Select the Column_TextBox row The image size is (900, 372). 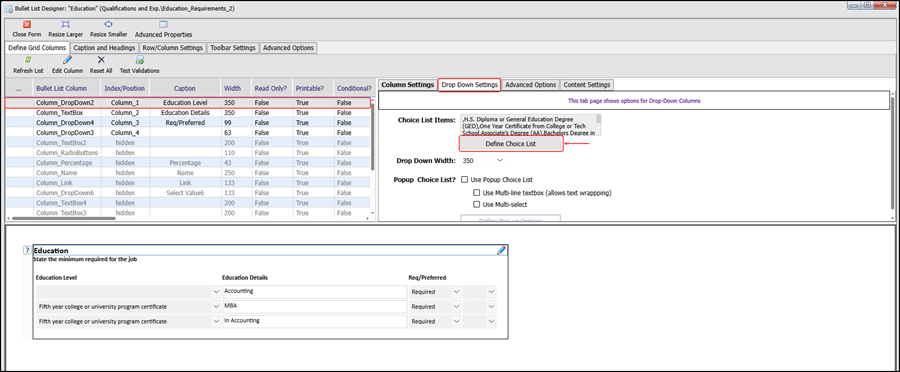click(187, 113)
